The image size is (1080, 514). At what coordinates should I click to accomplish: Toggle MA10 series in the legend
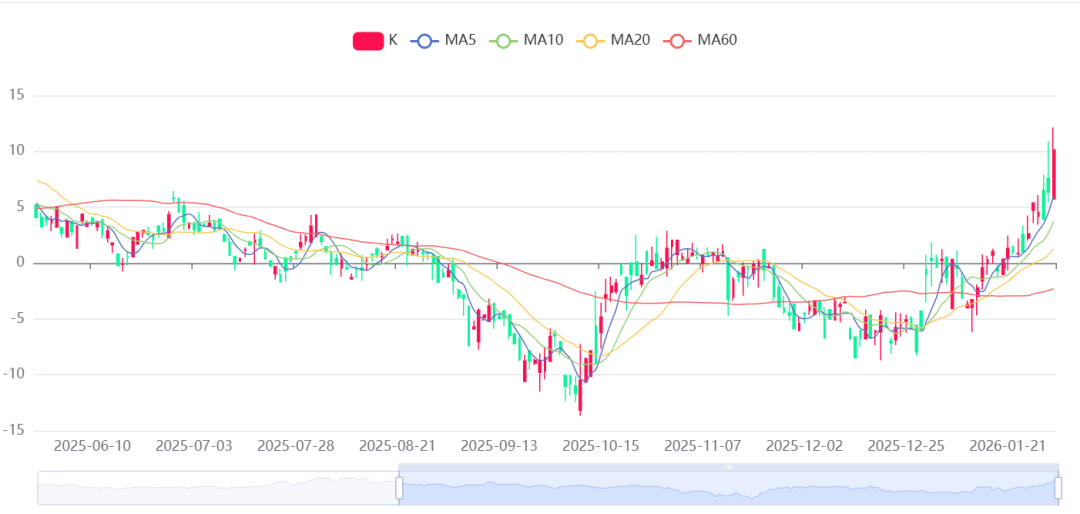click(543, 40)
